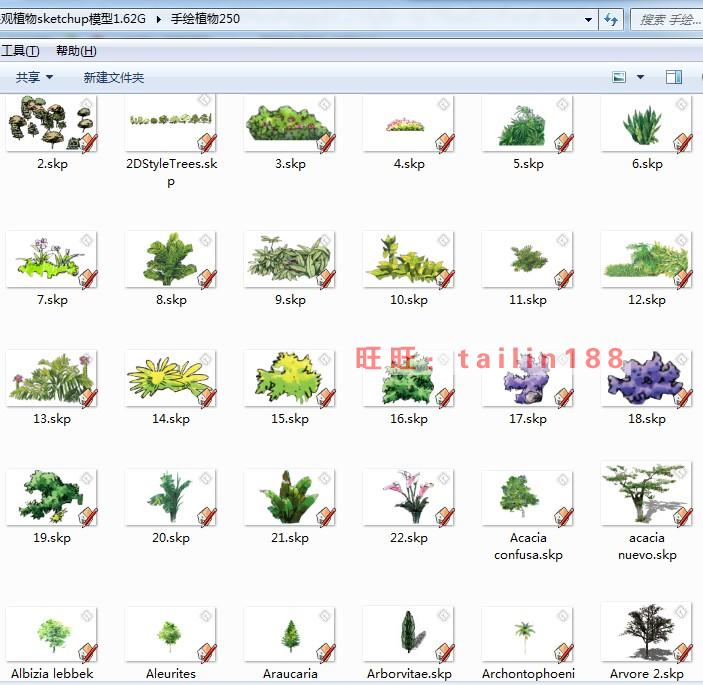Select the 2.skp file thumbnail
The width and height of the screenshot is (703, 685).
tap(52, 123)
